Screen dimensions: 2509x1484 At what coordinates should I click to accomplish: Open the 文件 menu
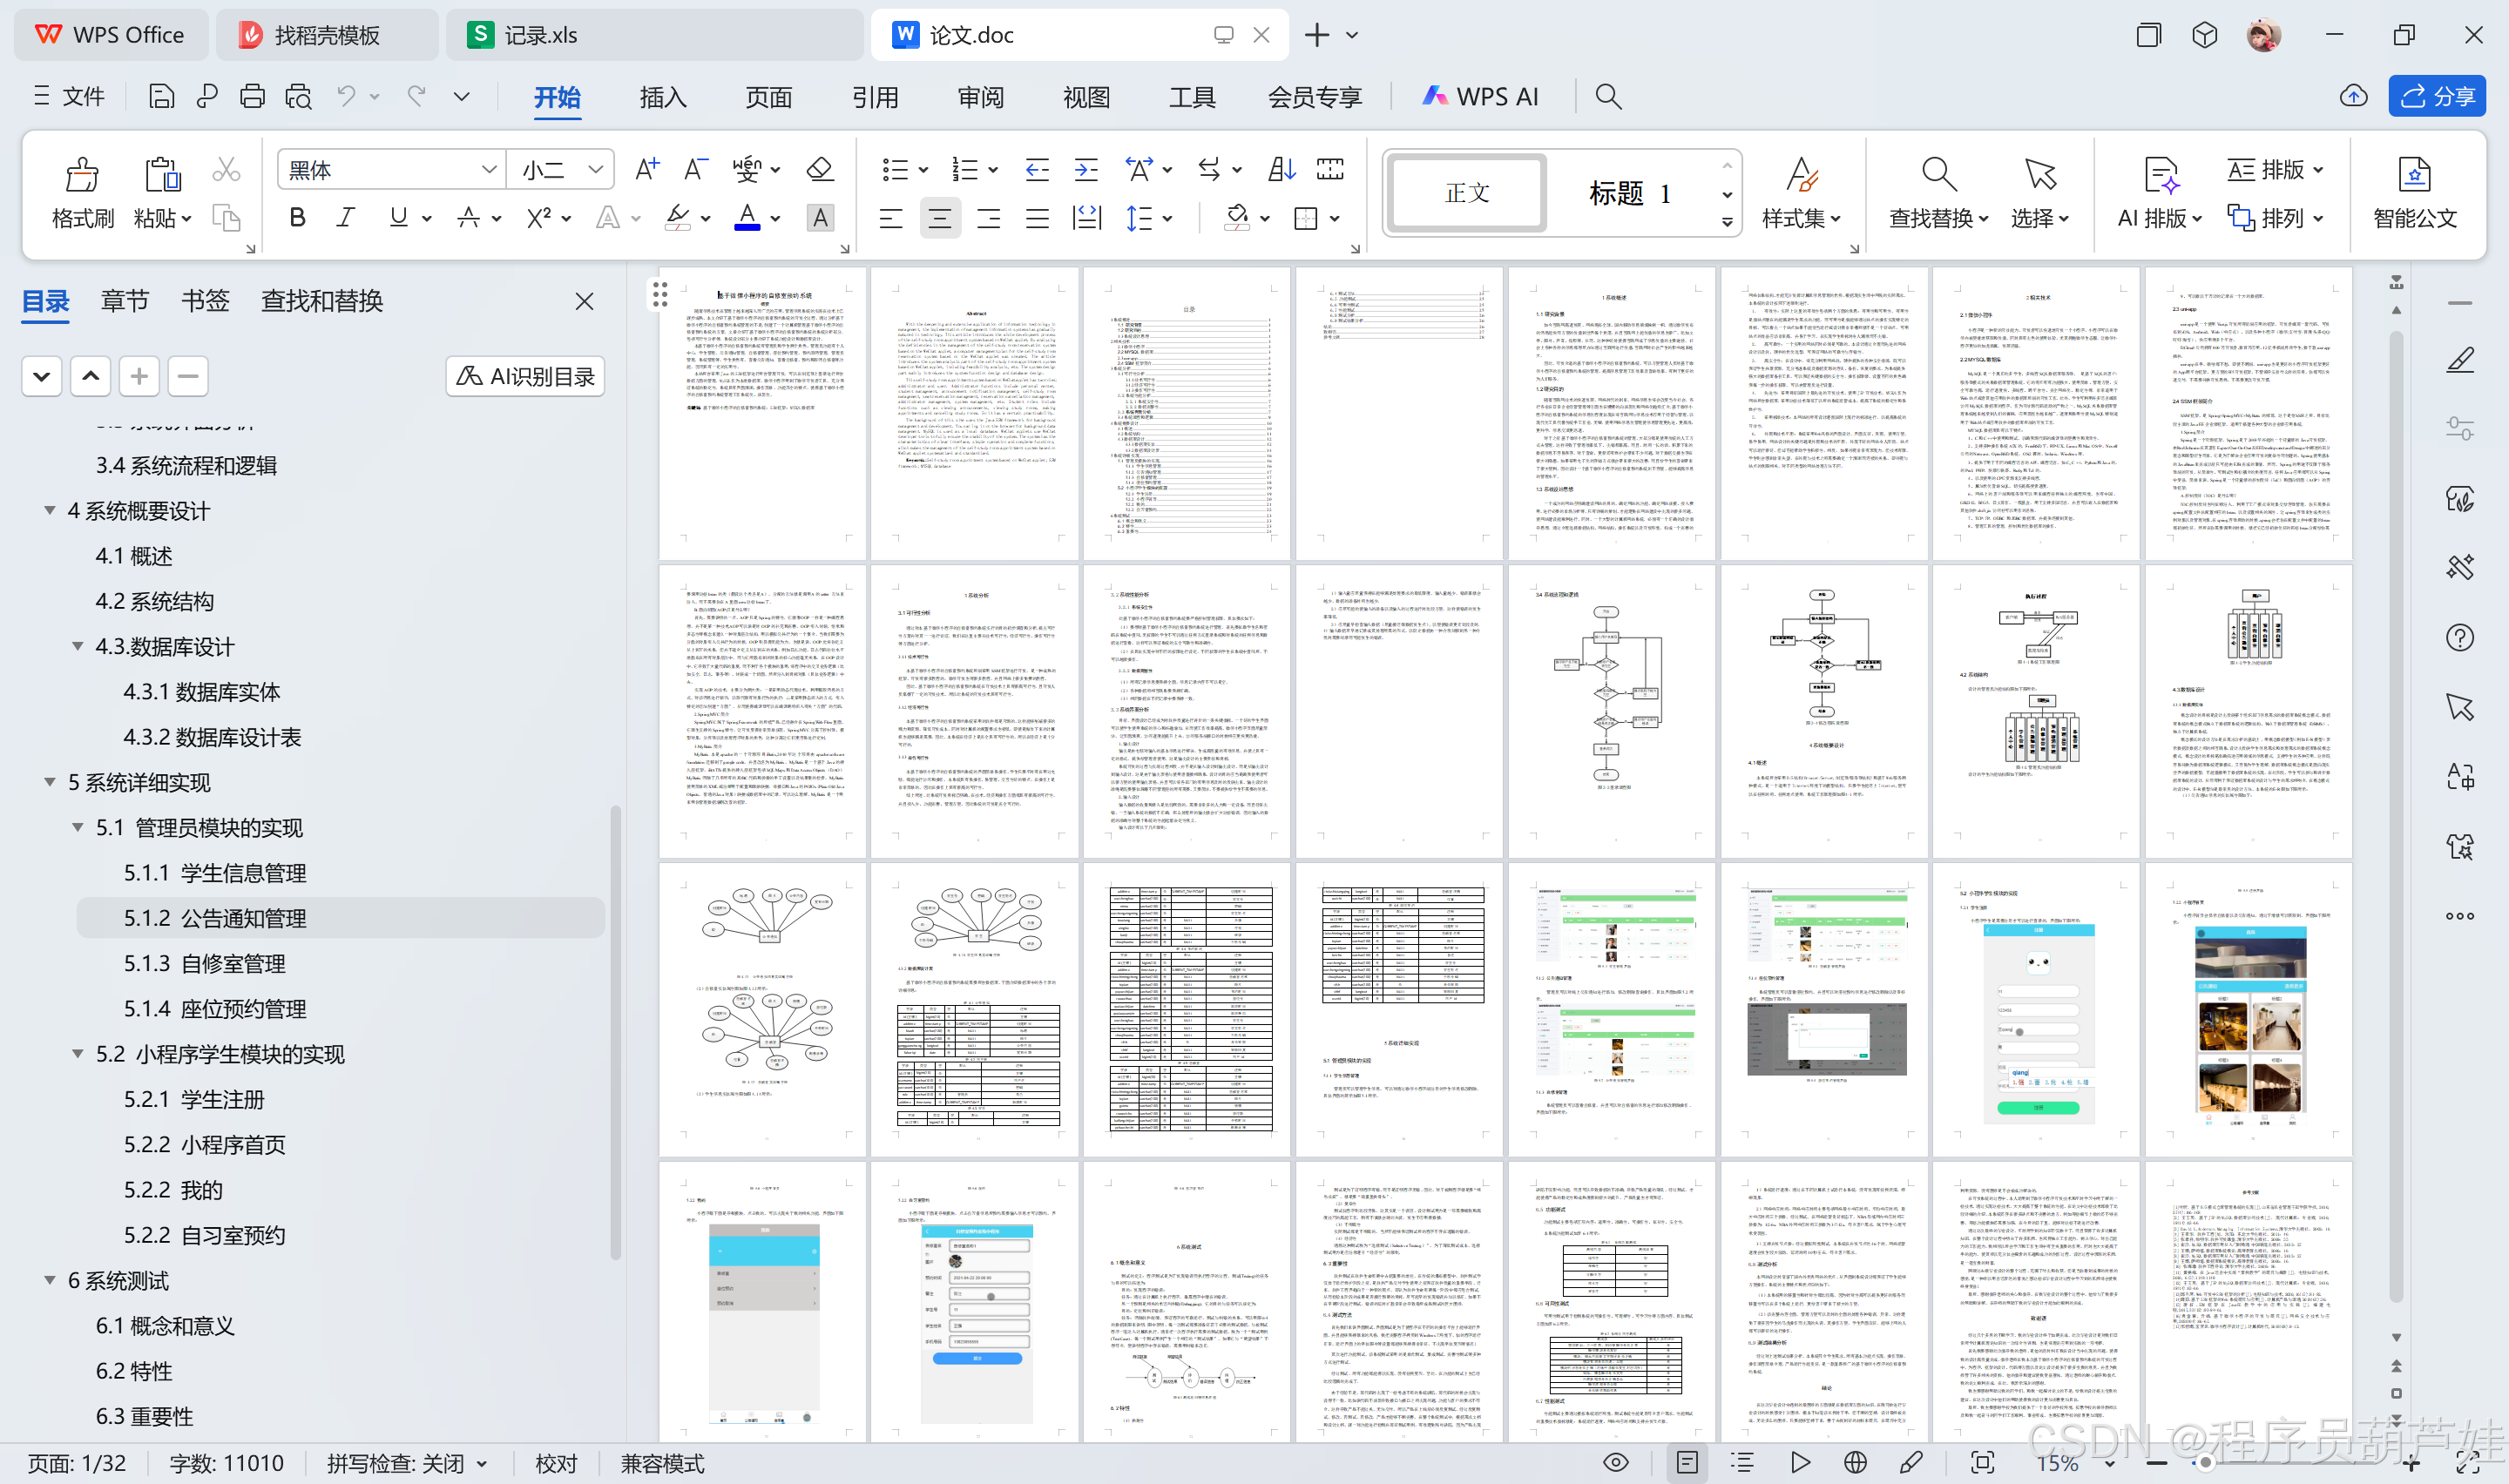[69, 96]
